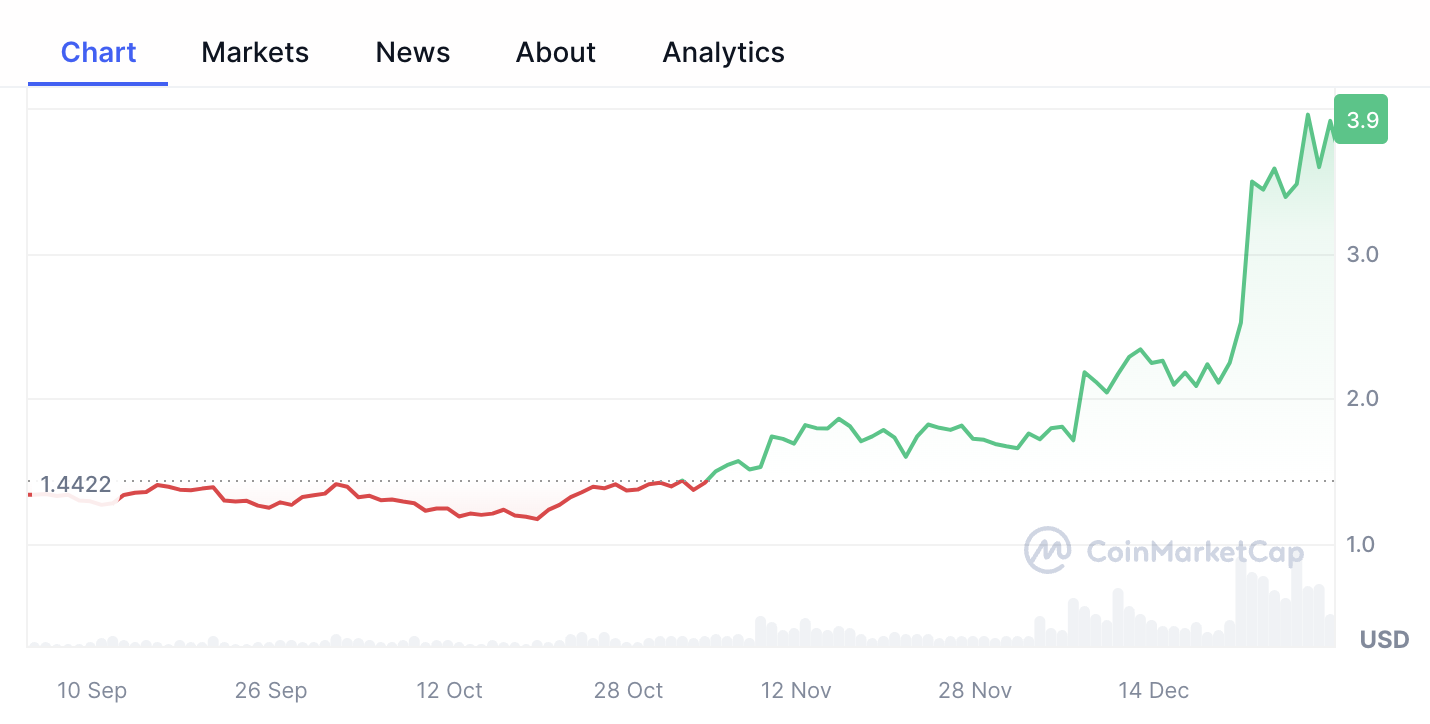Click the 1.4422 opening price label
Viewport: 1430px width, 724px height.
pyautogui.click(x=75, y=485)
